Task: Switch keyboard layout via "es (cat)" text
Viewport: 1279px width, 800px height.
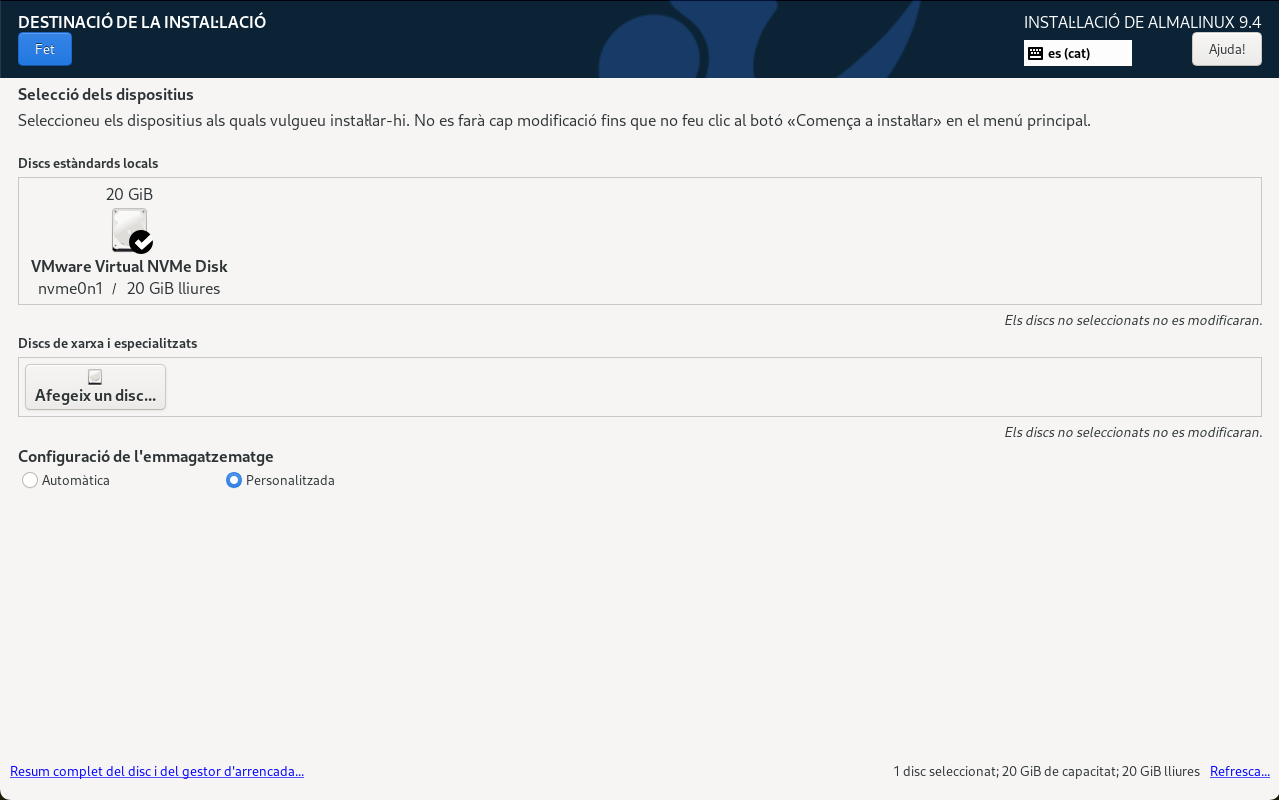Action: tap(1069, 53)
